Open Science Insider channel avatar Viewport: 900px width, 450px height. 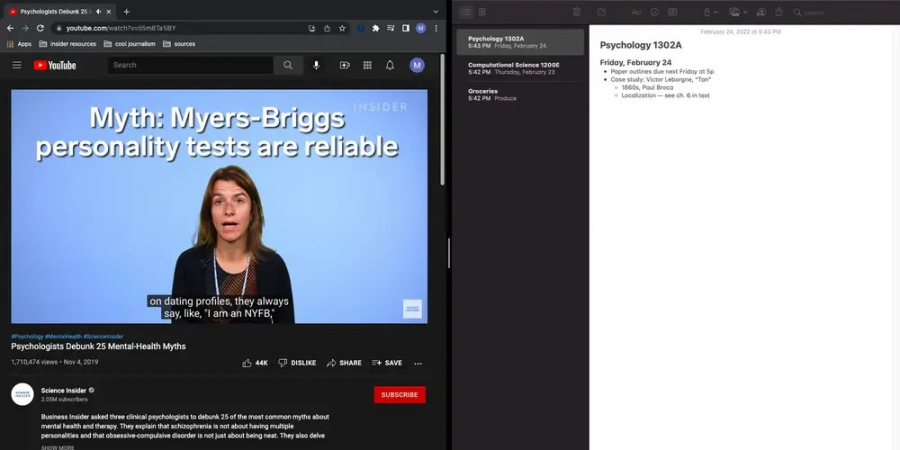(22, 394)
